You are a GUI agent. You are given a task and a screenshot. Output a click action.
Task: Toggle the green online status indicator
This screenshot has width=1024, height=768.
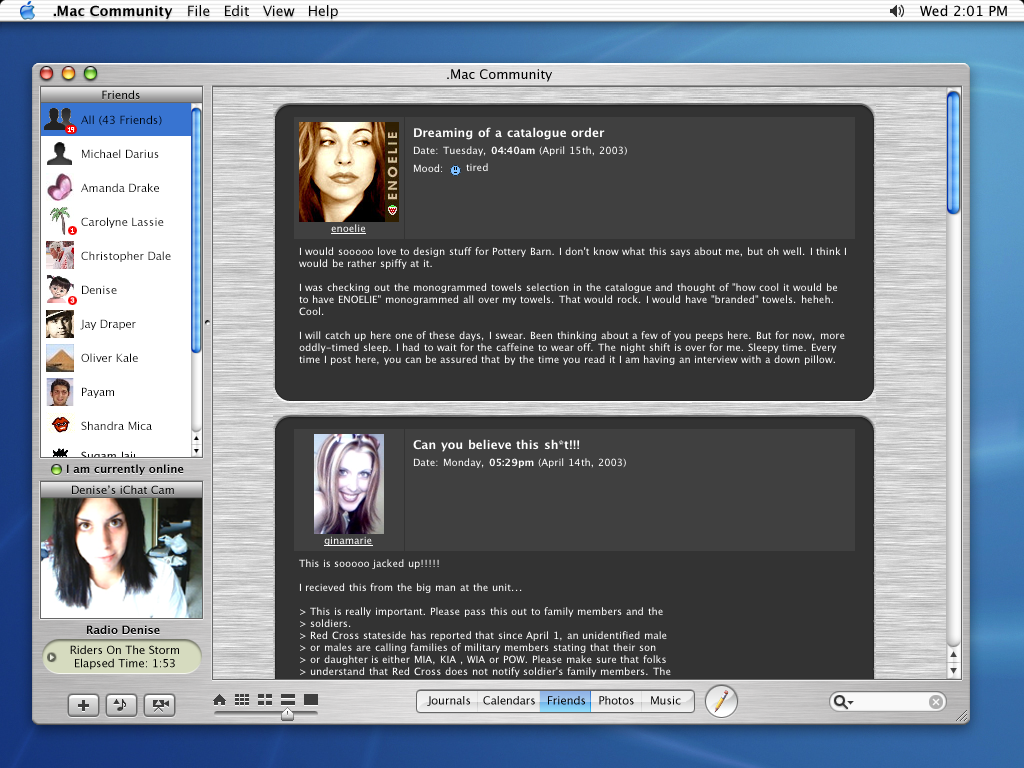(x=57, y=470)
